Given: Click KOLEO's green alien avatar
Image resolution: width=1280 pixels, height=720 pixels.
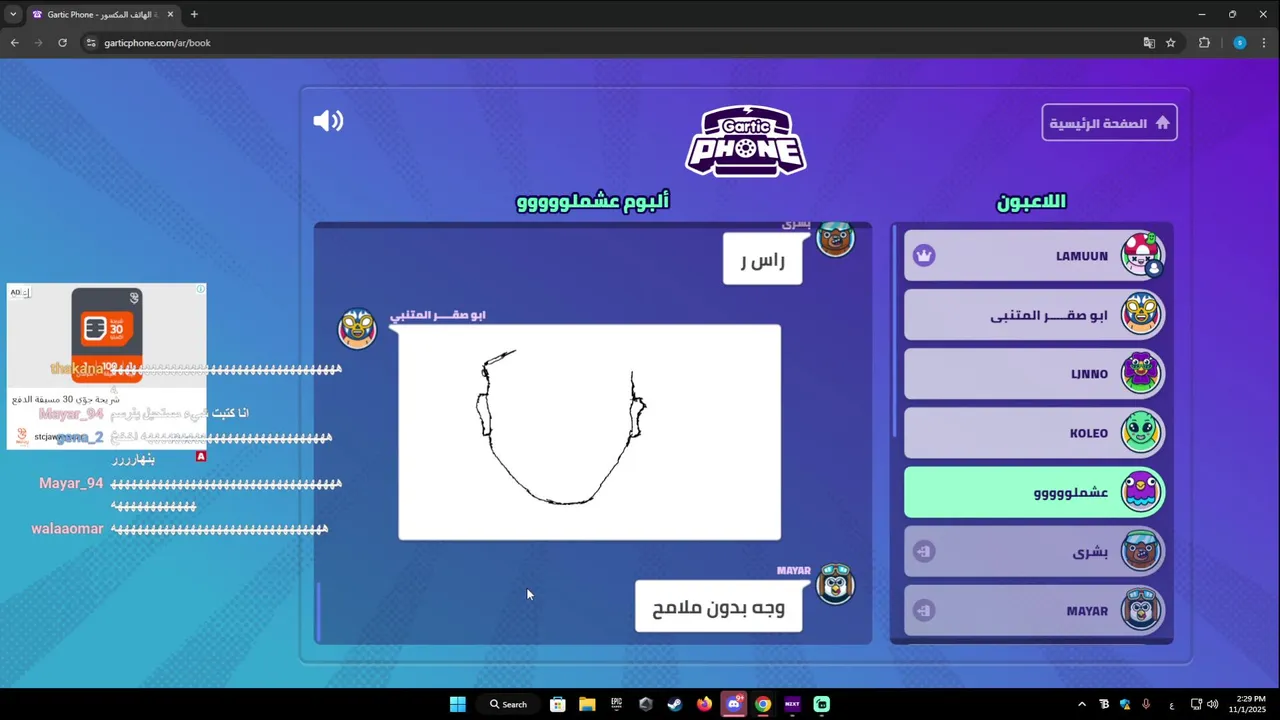Looking at the screenshot, I should pos(1141,433).
